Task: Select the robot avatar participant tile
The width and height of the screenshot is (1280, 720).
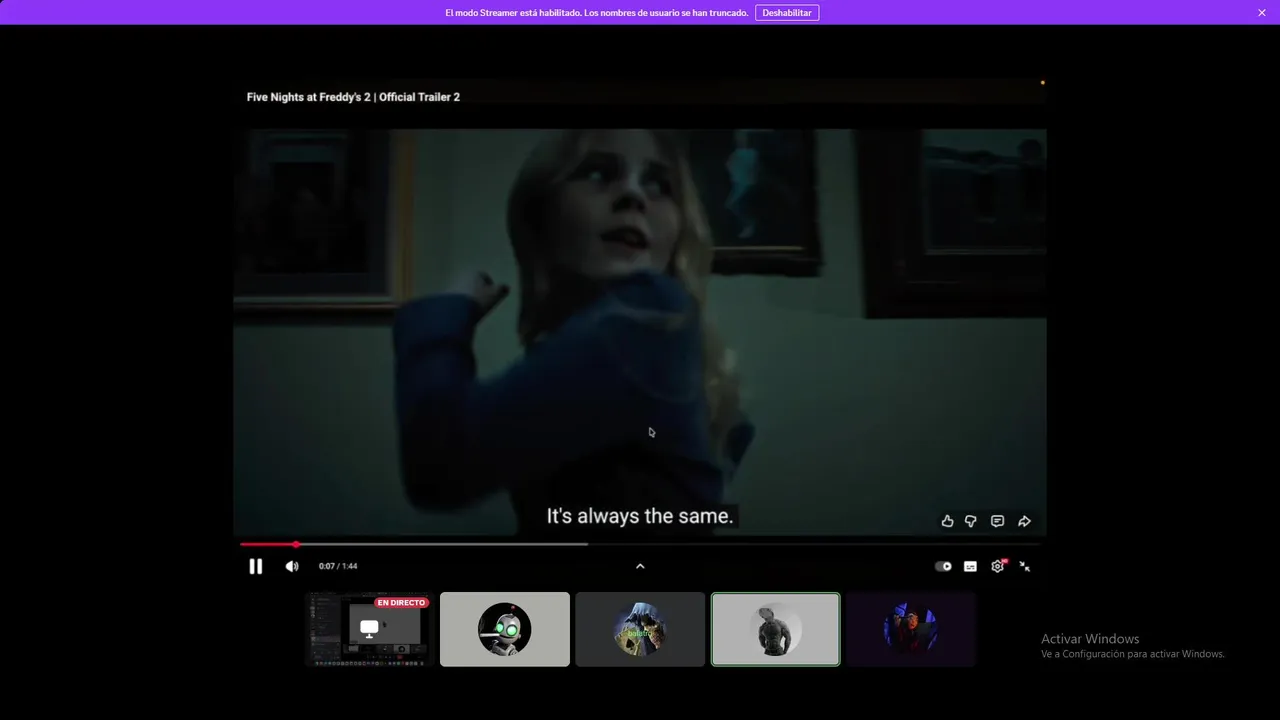Action: coord(505,629)
